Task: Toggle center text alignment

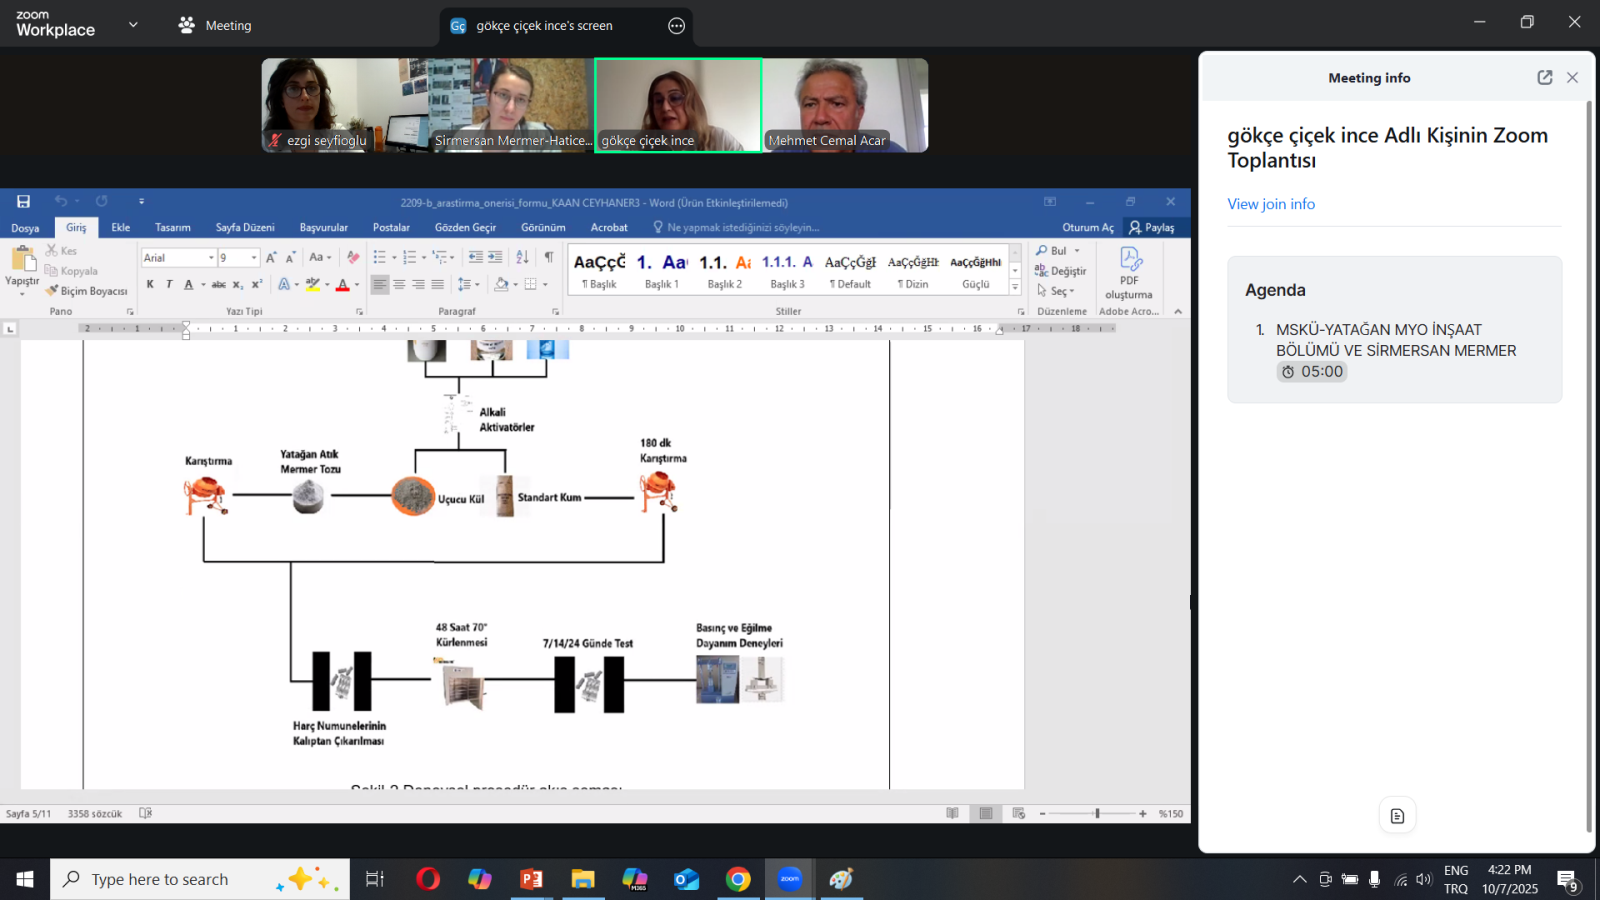Action: coord(399,285)
